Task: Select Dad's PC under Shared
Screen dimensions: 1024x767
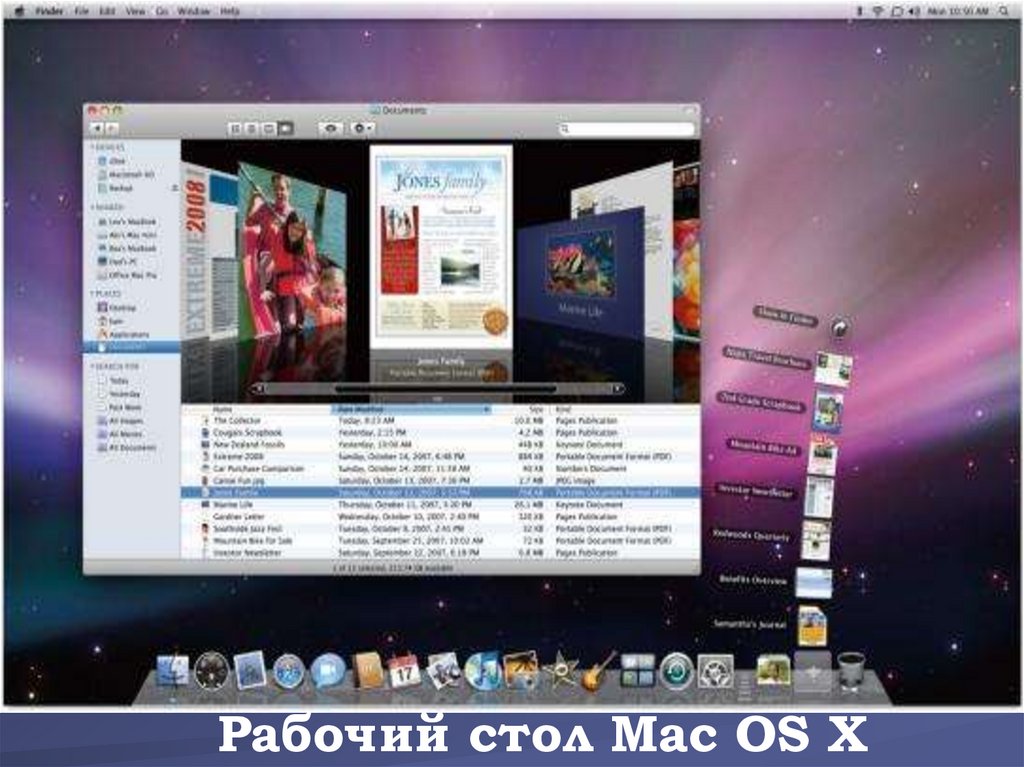Action: point(118,261)
